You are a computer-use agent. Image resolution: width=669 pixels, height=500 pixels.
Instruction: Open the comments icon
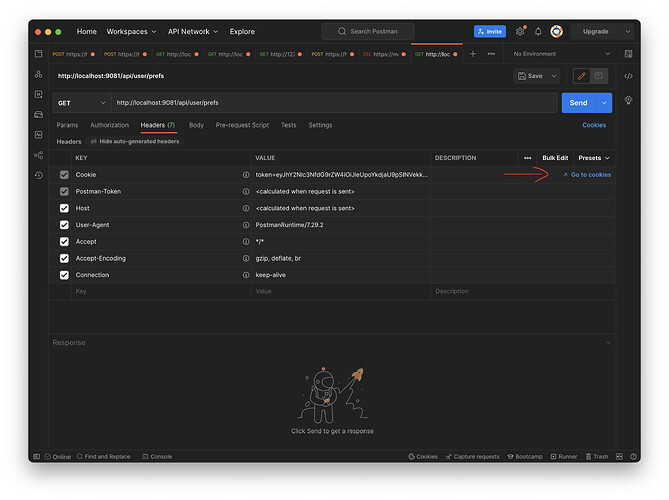click(x=599, y=76)
